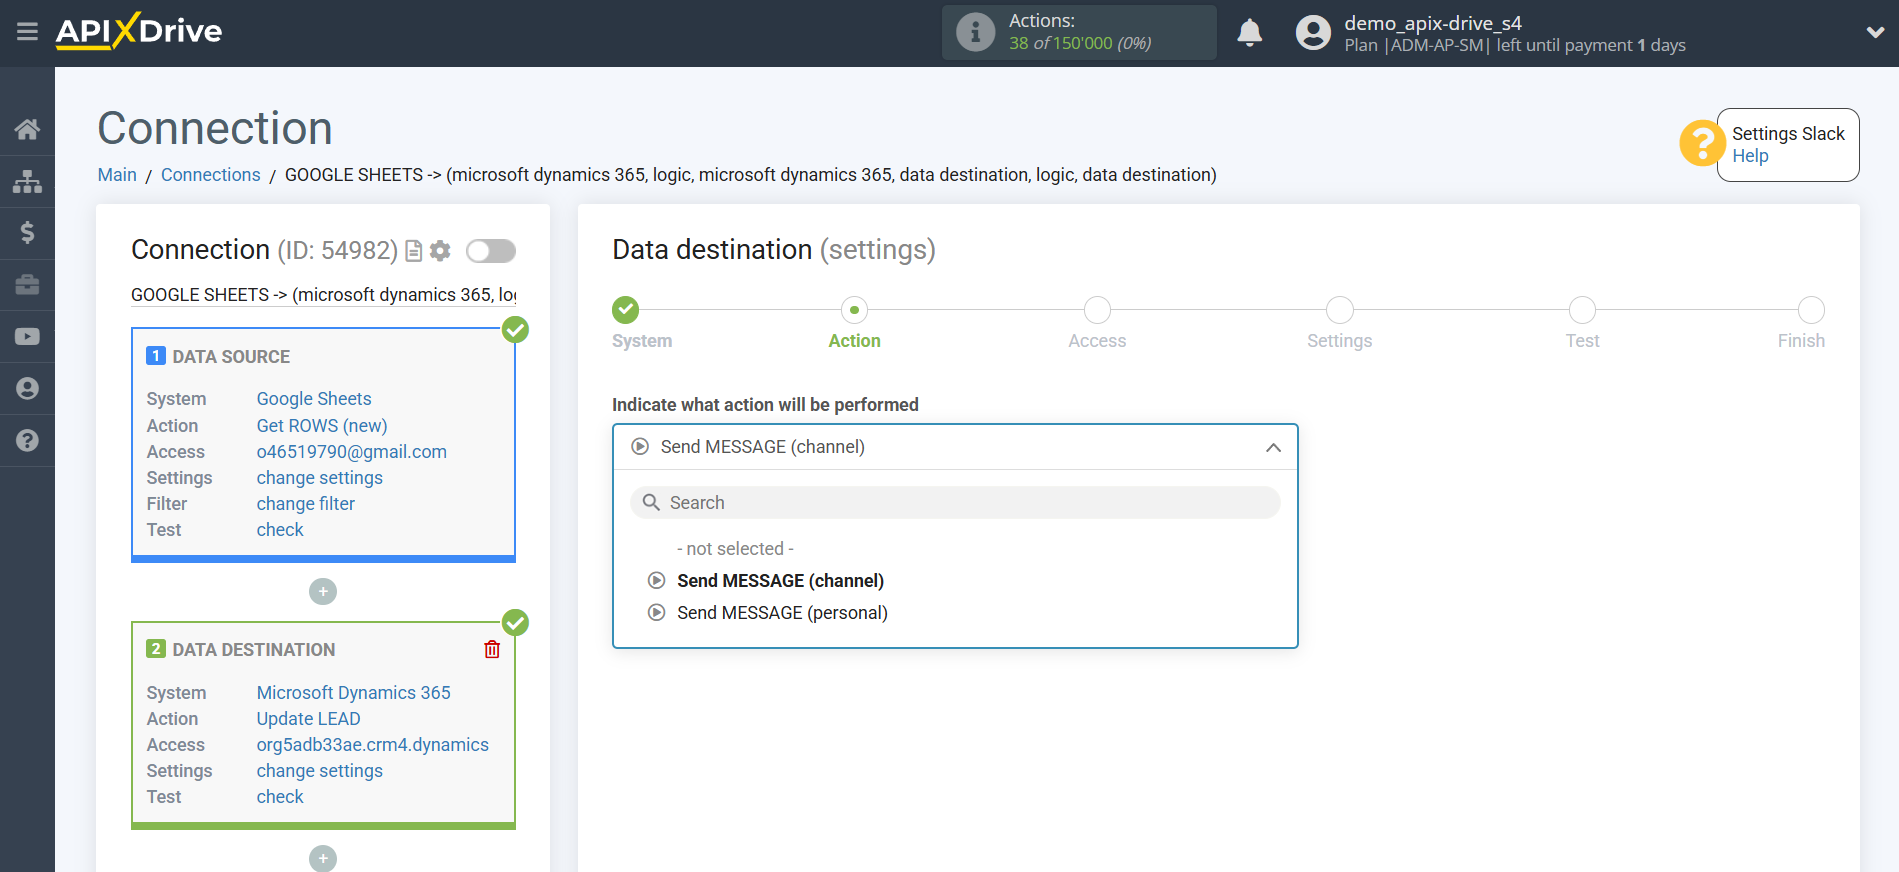This screenshot has width=1899, height=872.
Task: Toggle the connection on/off switch
Action: tap(491, 251)
